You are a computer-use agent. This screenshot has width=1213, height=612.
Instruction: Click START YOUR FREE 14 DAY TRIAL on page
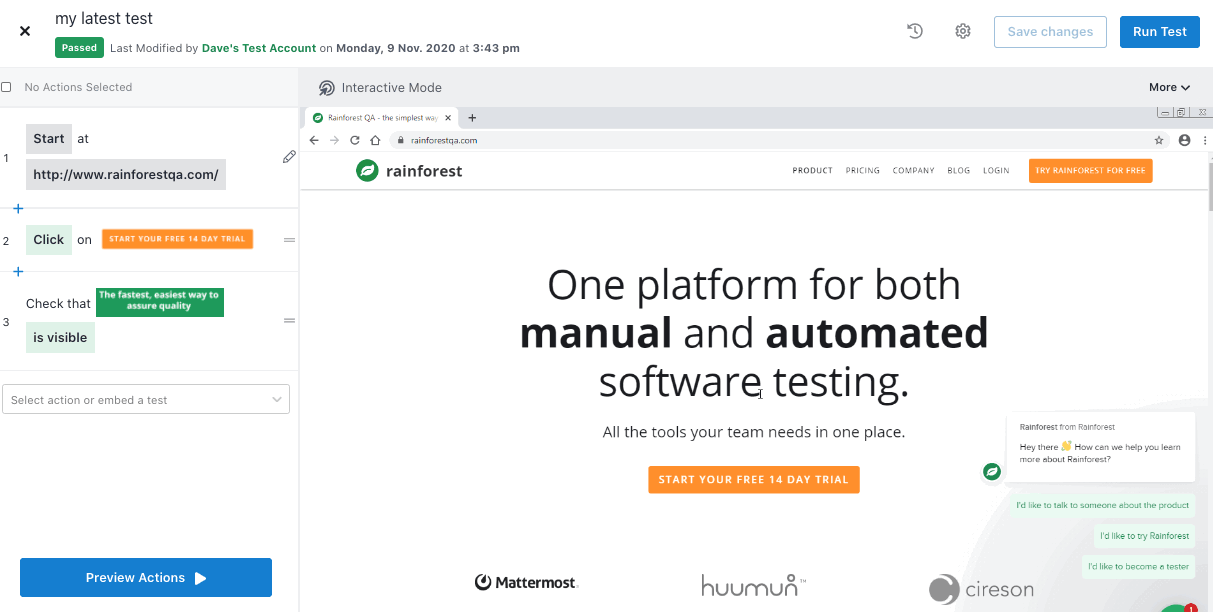tap(753, 479)
